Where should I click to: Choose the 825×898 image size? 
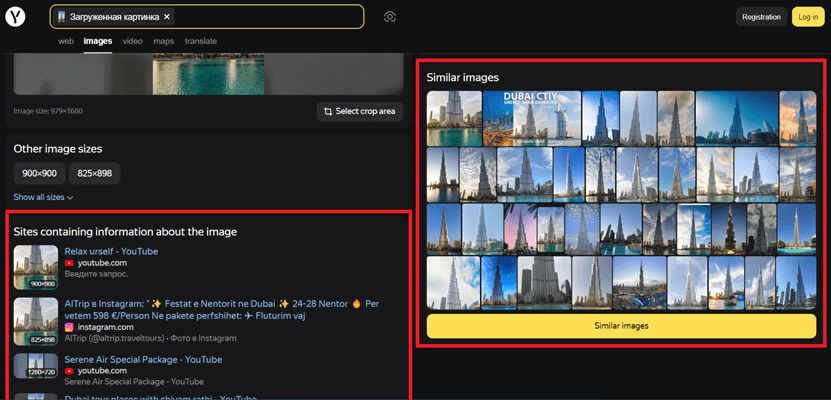94,173
